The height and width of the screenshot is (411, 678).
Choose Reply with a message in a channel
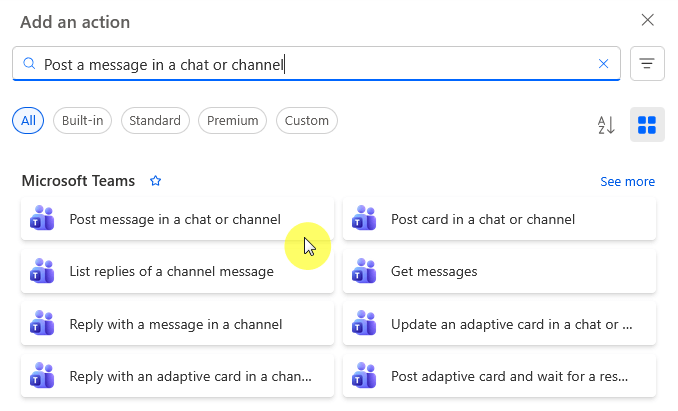pyautogui.click(x=177, y=324)
